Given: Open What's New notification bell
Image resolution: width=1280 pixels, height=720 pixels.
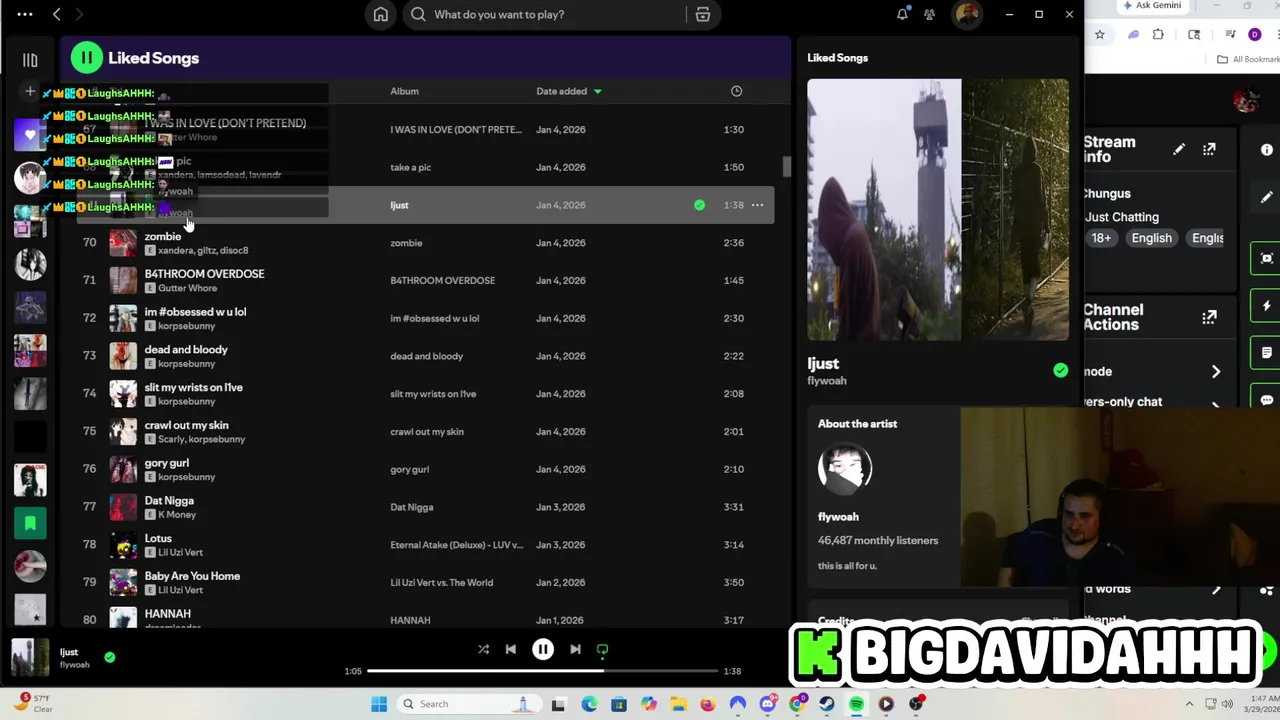Looking at the screenshot, I should 902,14.
